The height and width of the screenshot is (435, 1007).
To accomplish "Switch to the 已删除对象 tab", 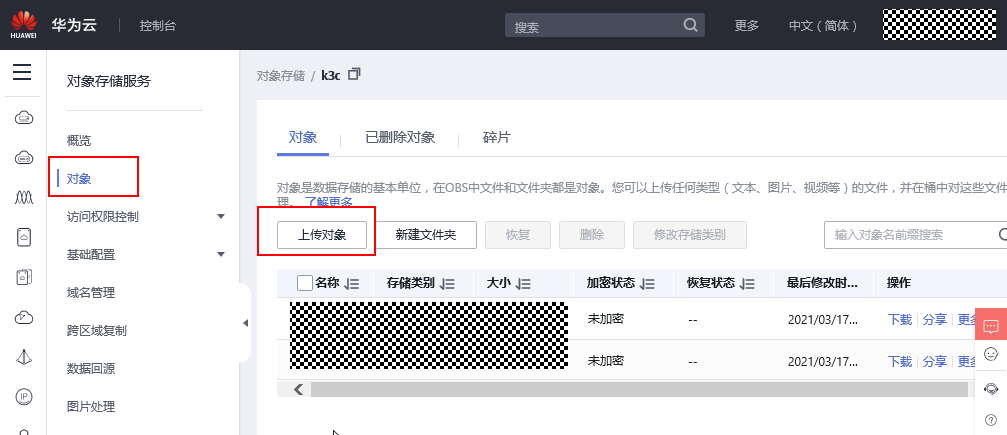I will click(400, 138).
